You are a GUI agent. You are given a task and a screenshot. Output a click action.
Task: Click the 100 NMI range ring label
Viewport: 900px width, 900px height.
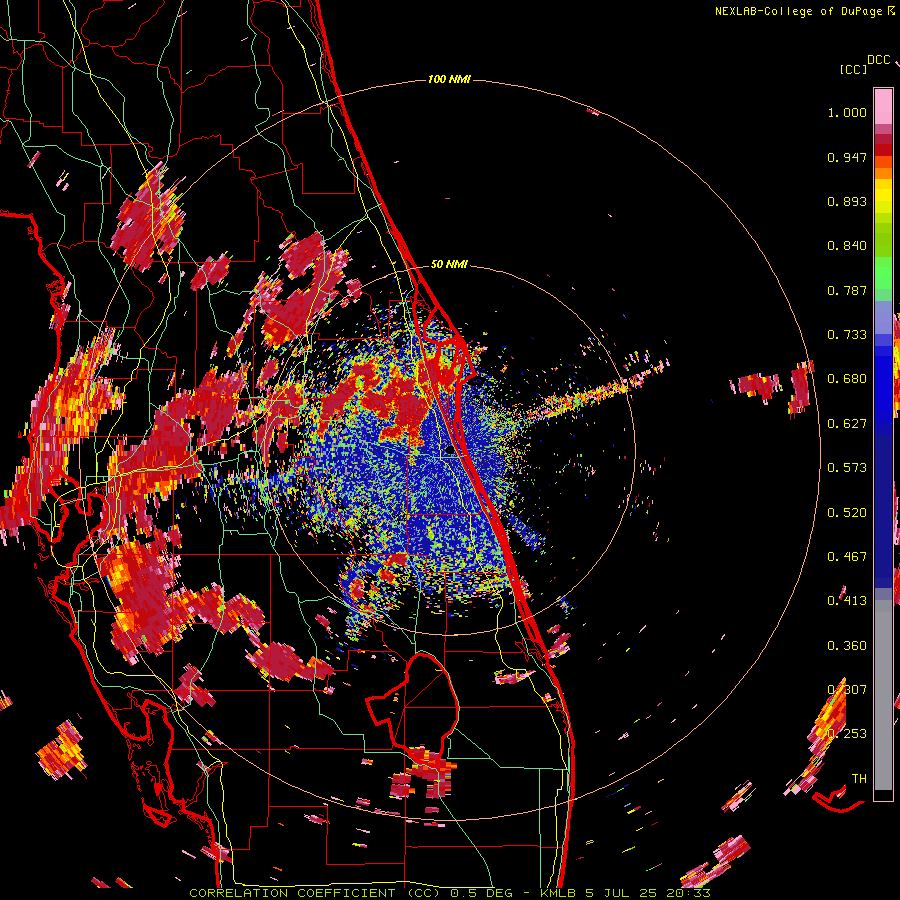click(449, 79)
